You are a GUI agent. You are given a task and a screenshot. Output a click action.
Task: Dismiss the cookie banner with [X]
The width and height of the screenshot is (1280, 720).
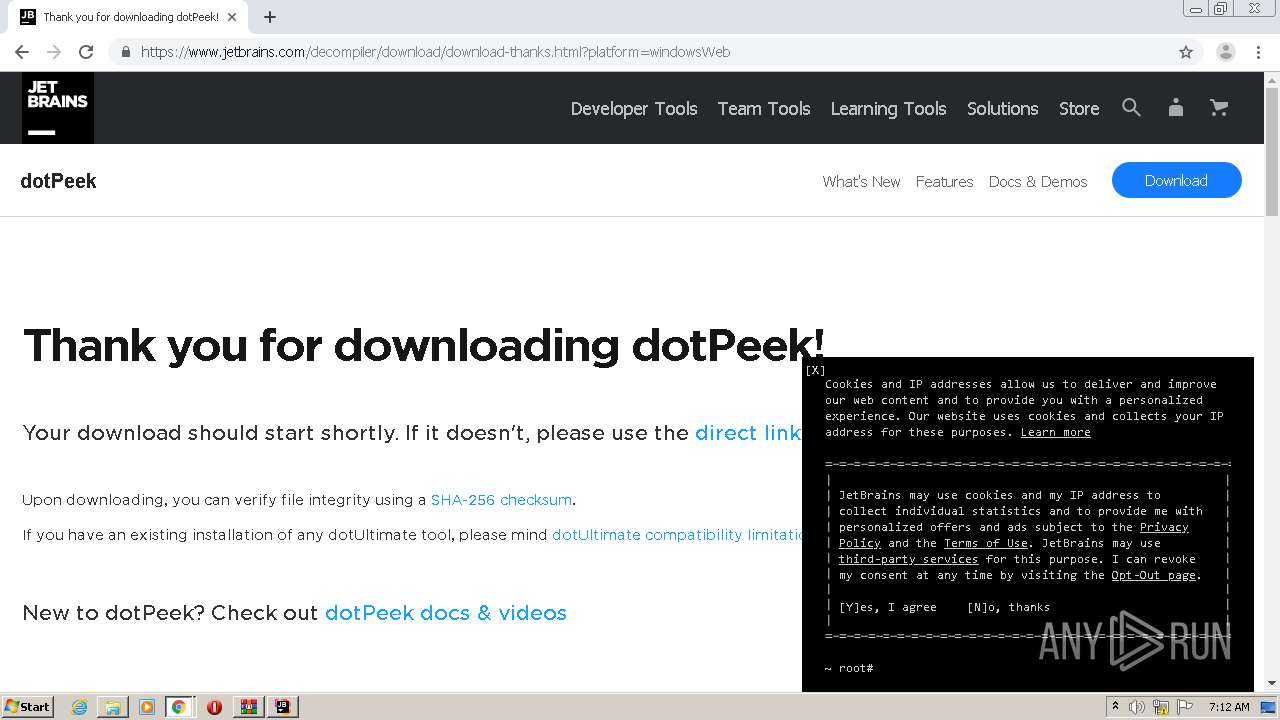[x=815, y=370]
